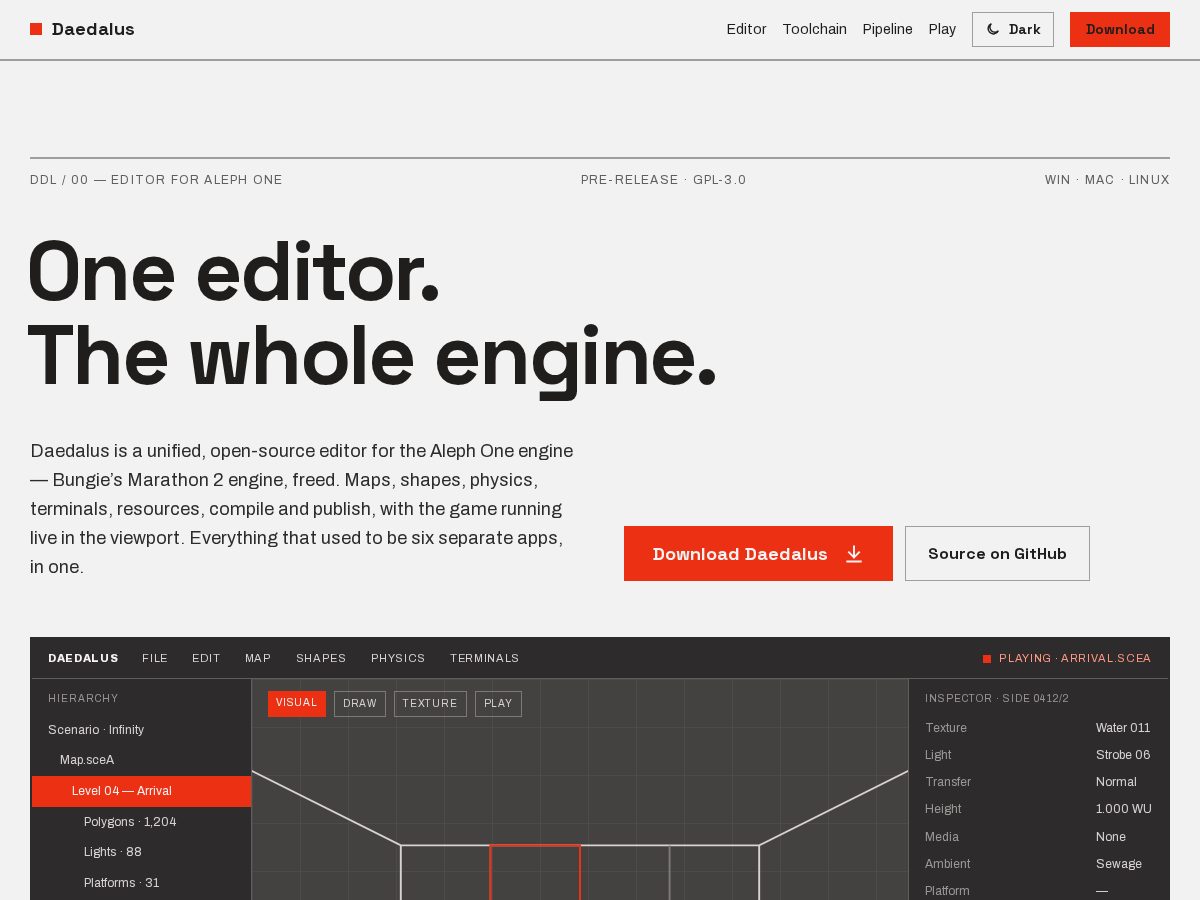Open the Editor nav link
Viewport: 1200px width, 900px height.
[x=746, y=30]
